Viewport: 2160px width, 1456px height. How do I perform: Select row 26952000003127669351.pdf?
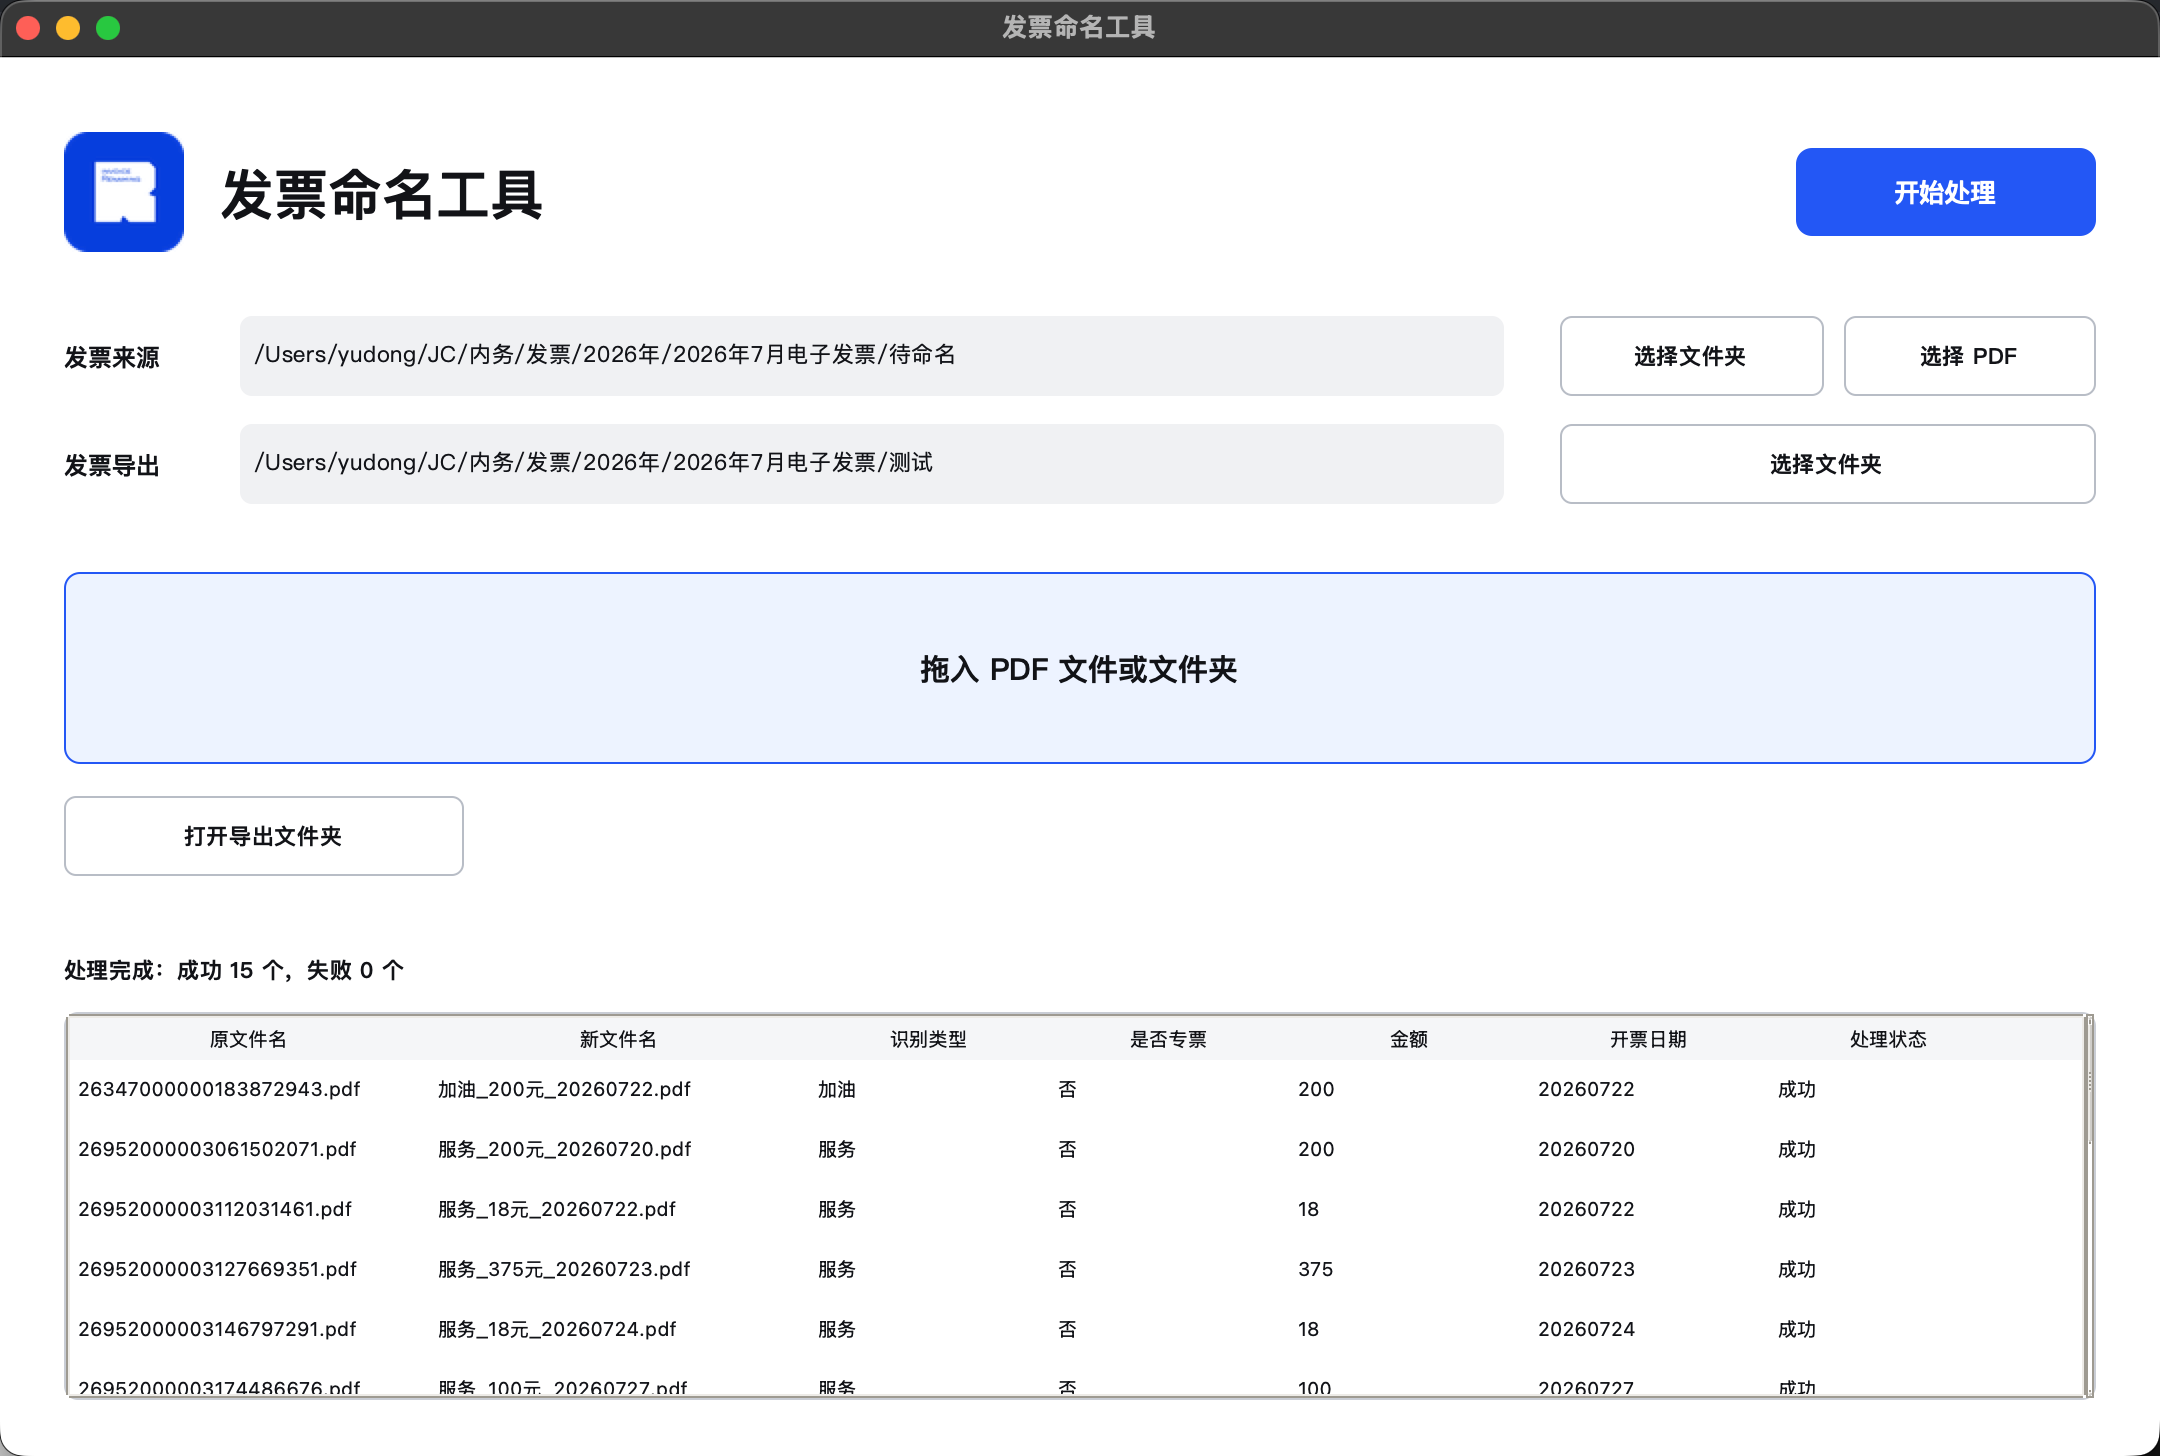[x=1076, y=1269]
